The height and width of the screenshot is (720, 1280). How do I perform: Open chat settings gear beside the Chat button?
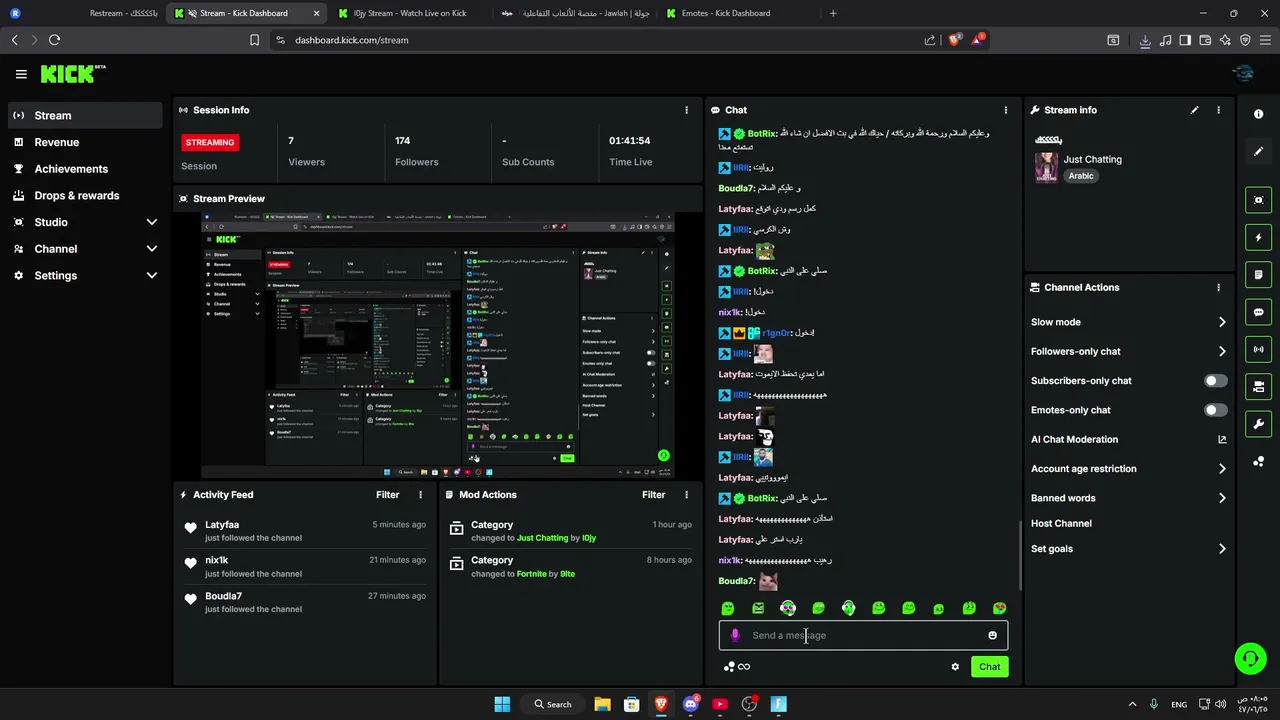coord(955,667)
